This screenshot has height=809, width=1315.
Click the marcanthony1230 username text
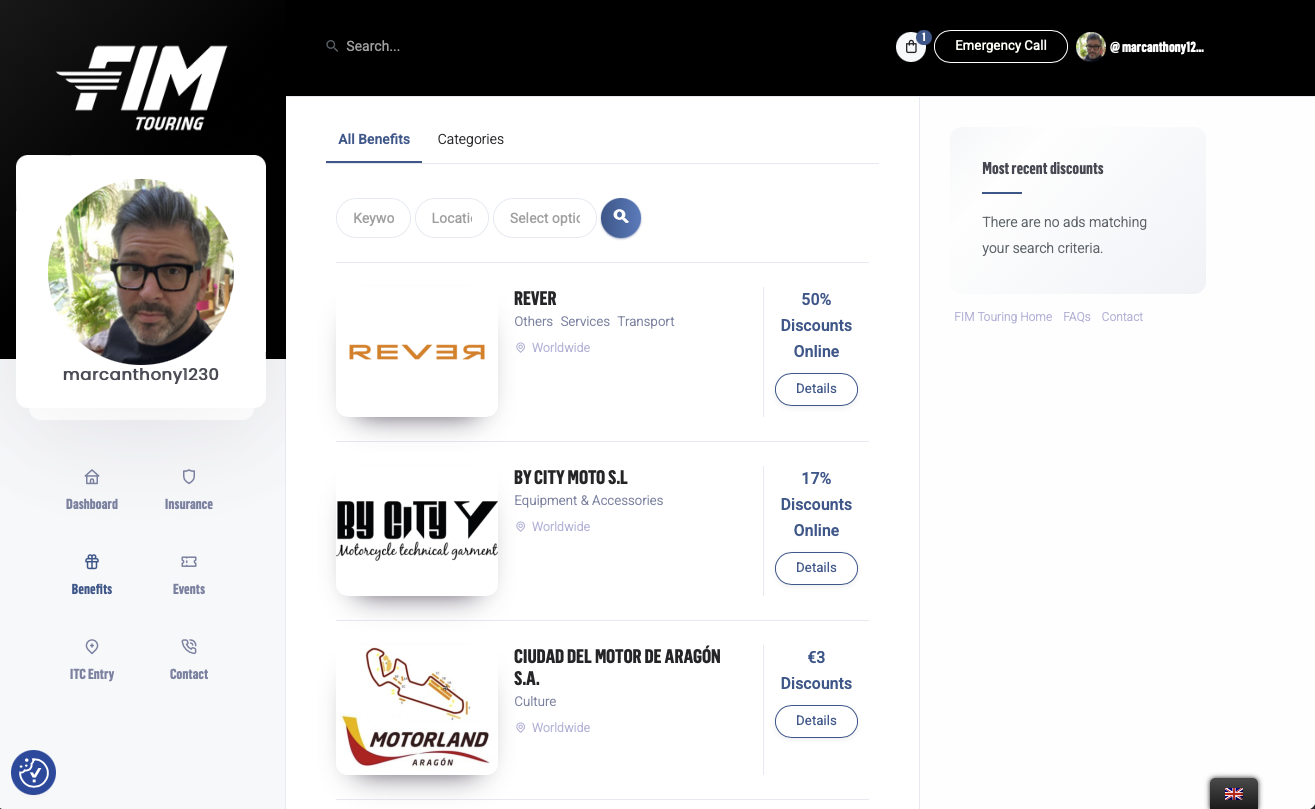pyautogui.click(x=141, y=375)
